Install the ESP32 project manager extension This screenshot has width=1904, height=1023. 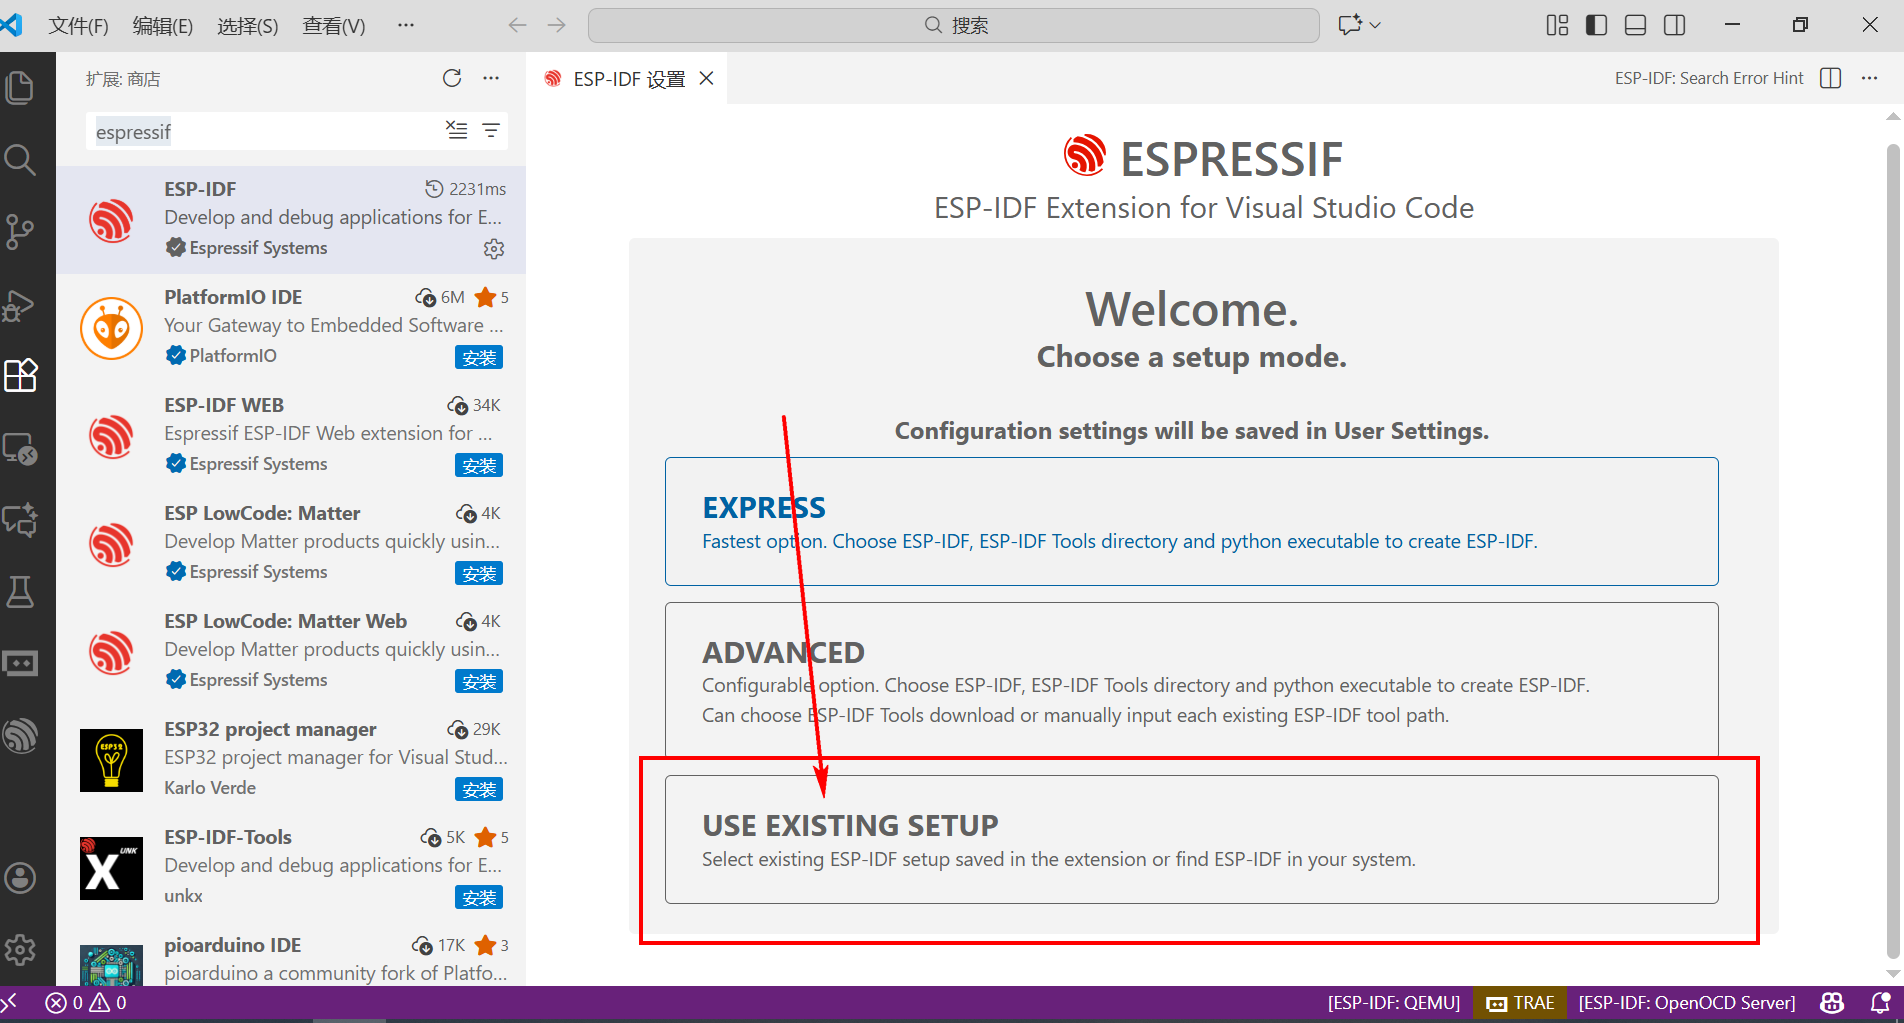(x=479, y=789)
